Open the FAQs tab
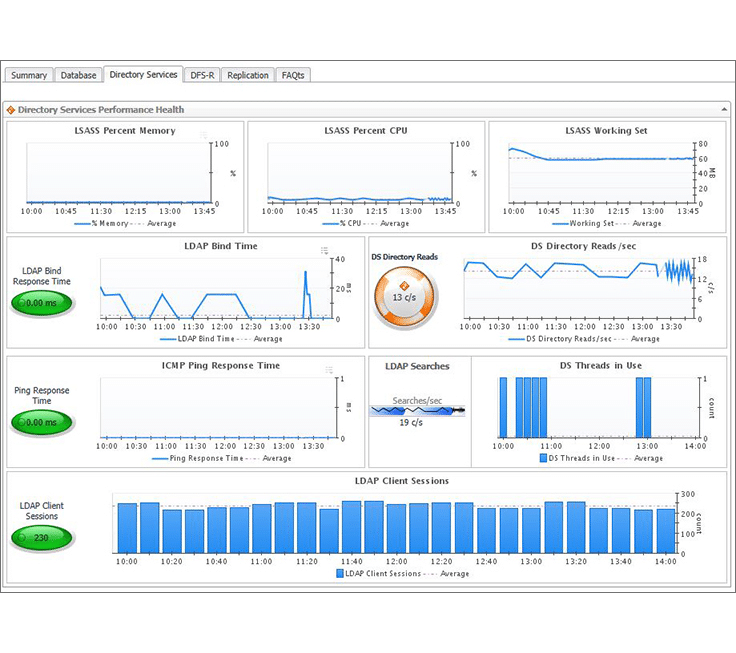The image size is (736, 653). 293,75
